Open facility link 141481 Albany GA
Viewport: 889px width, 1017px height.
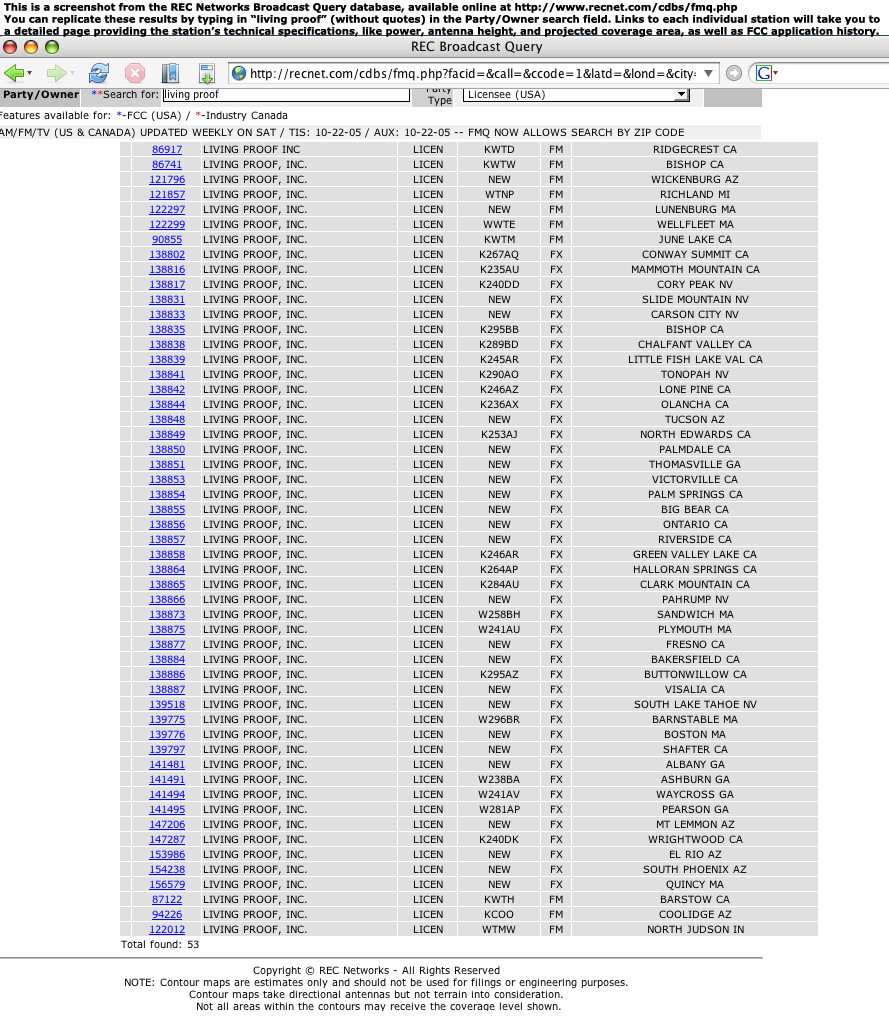[167, 765]
